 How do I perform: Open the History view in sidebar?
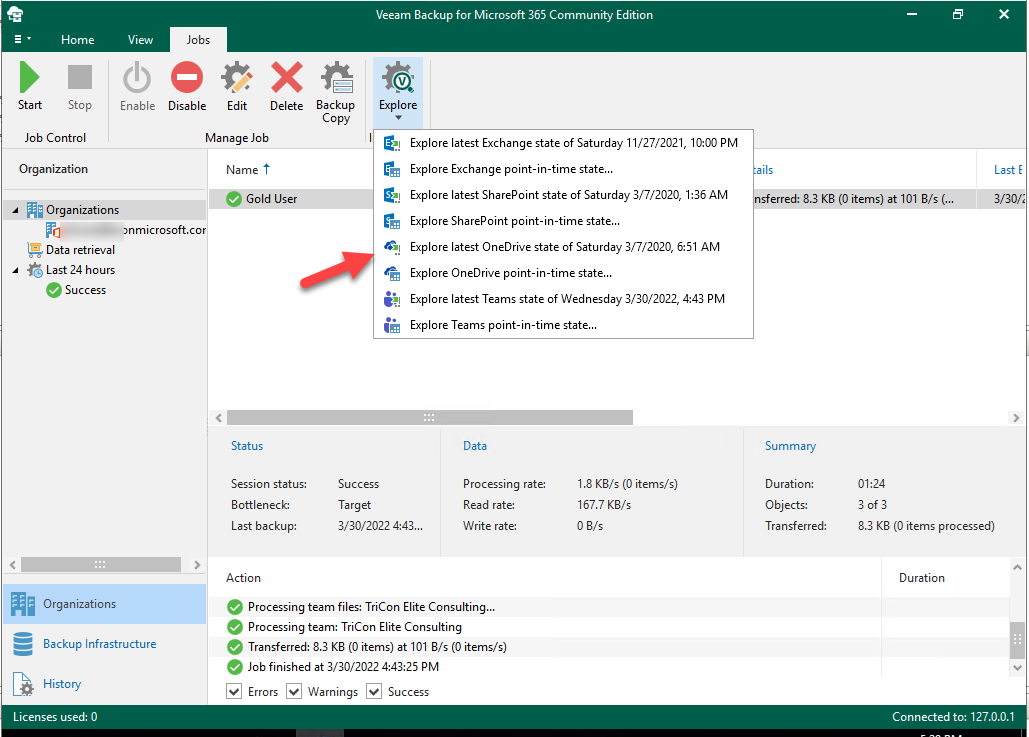[62, 684]
